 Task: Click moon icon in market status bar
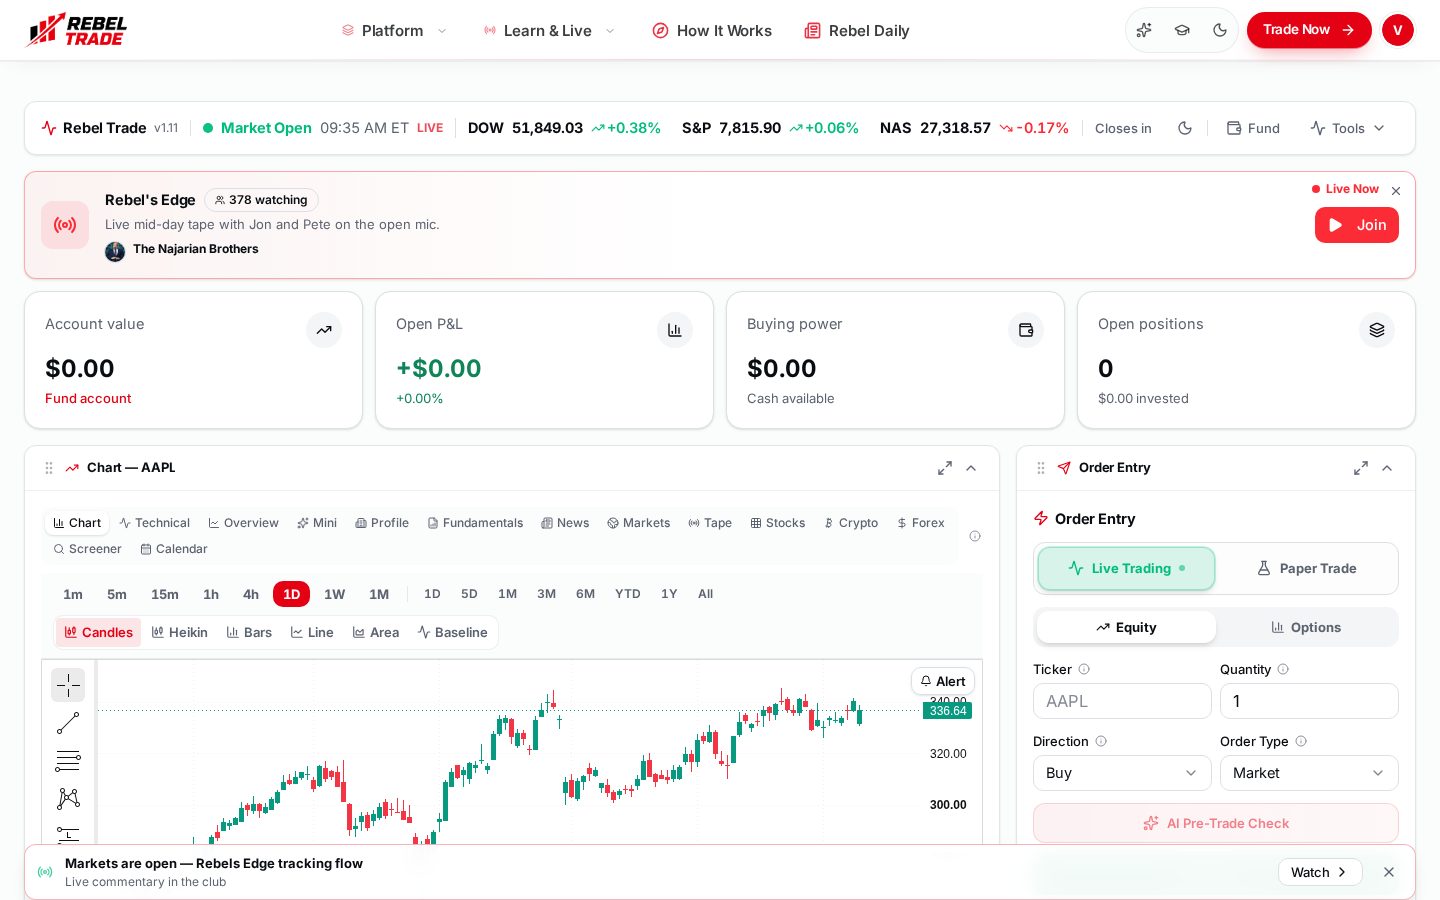pyautogui.click(x=1185, y=128)
